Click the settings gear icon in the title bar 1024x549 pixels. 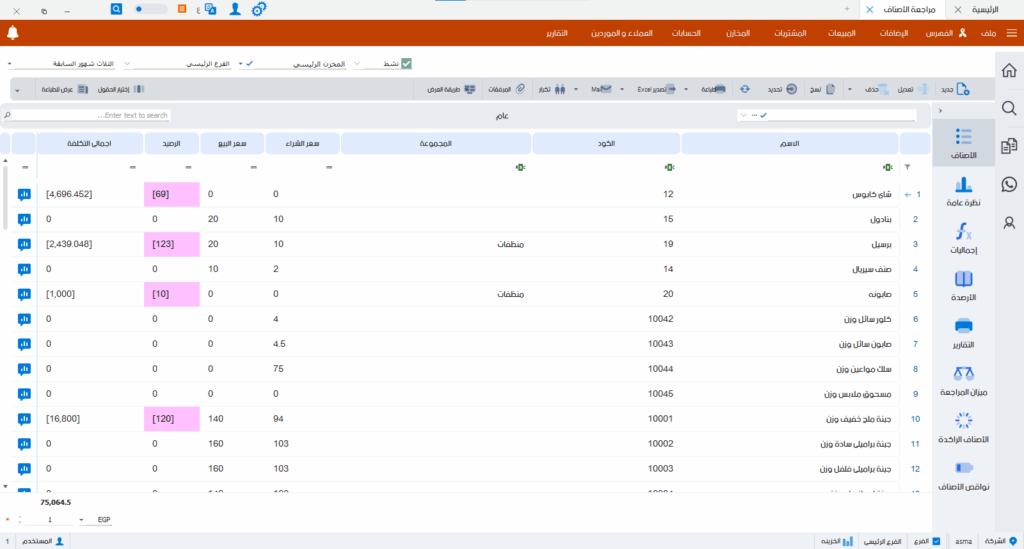coord(259,9)
